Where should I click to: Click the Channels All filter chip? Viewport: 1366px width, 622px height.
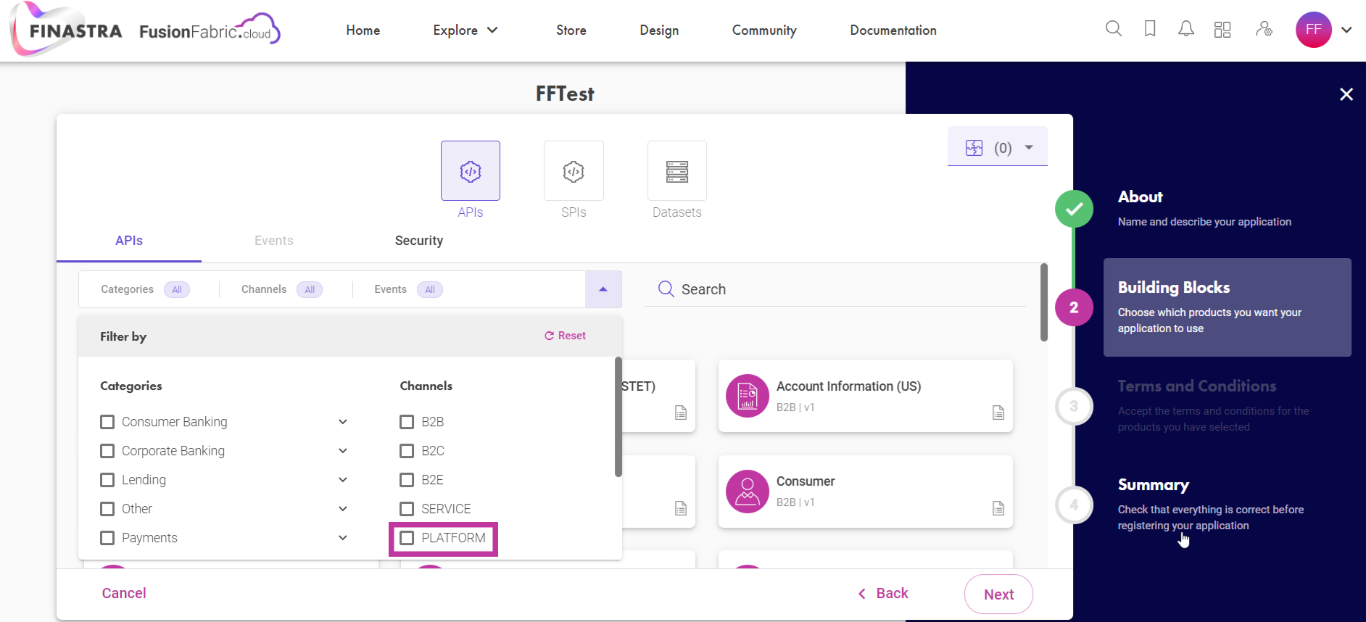coord(310,290)
